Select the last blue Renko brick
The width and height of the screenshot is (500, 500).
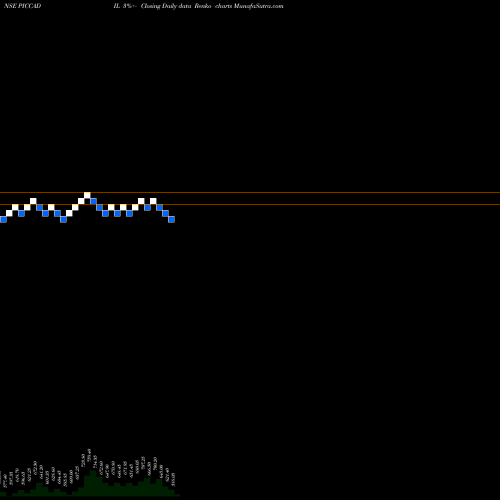tap(171, 219)
